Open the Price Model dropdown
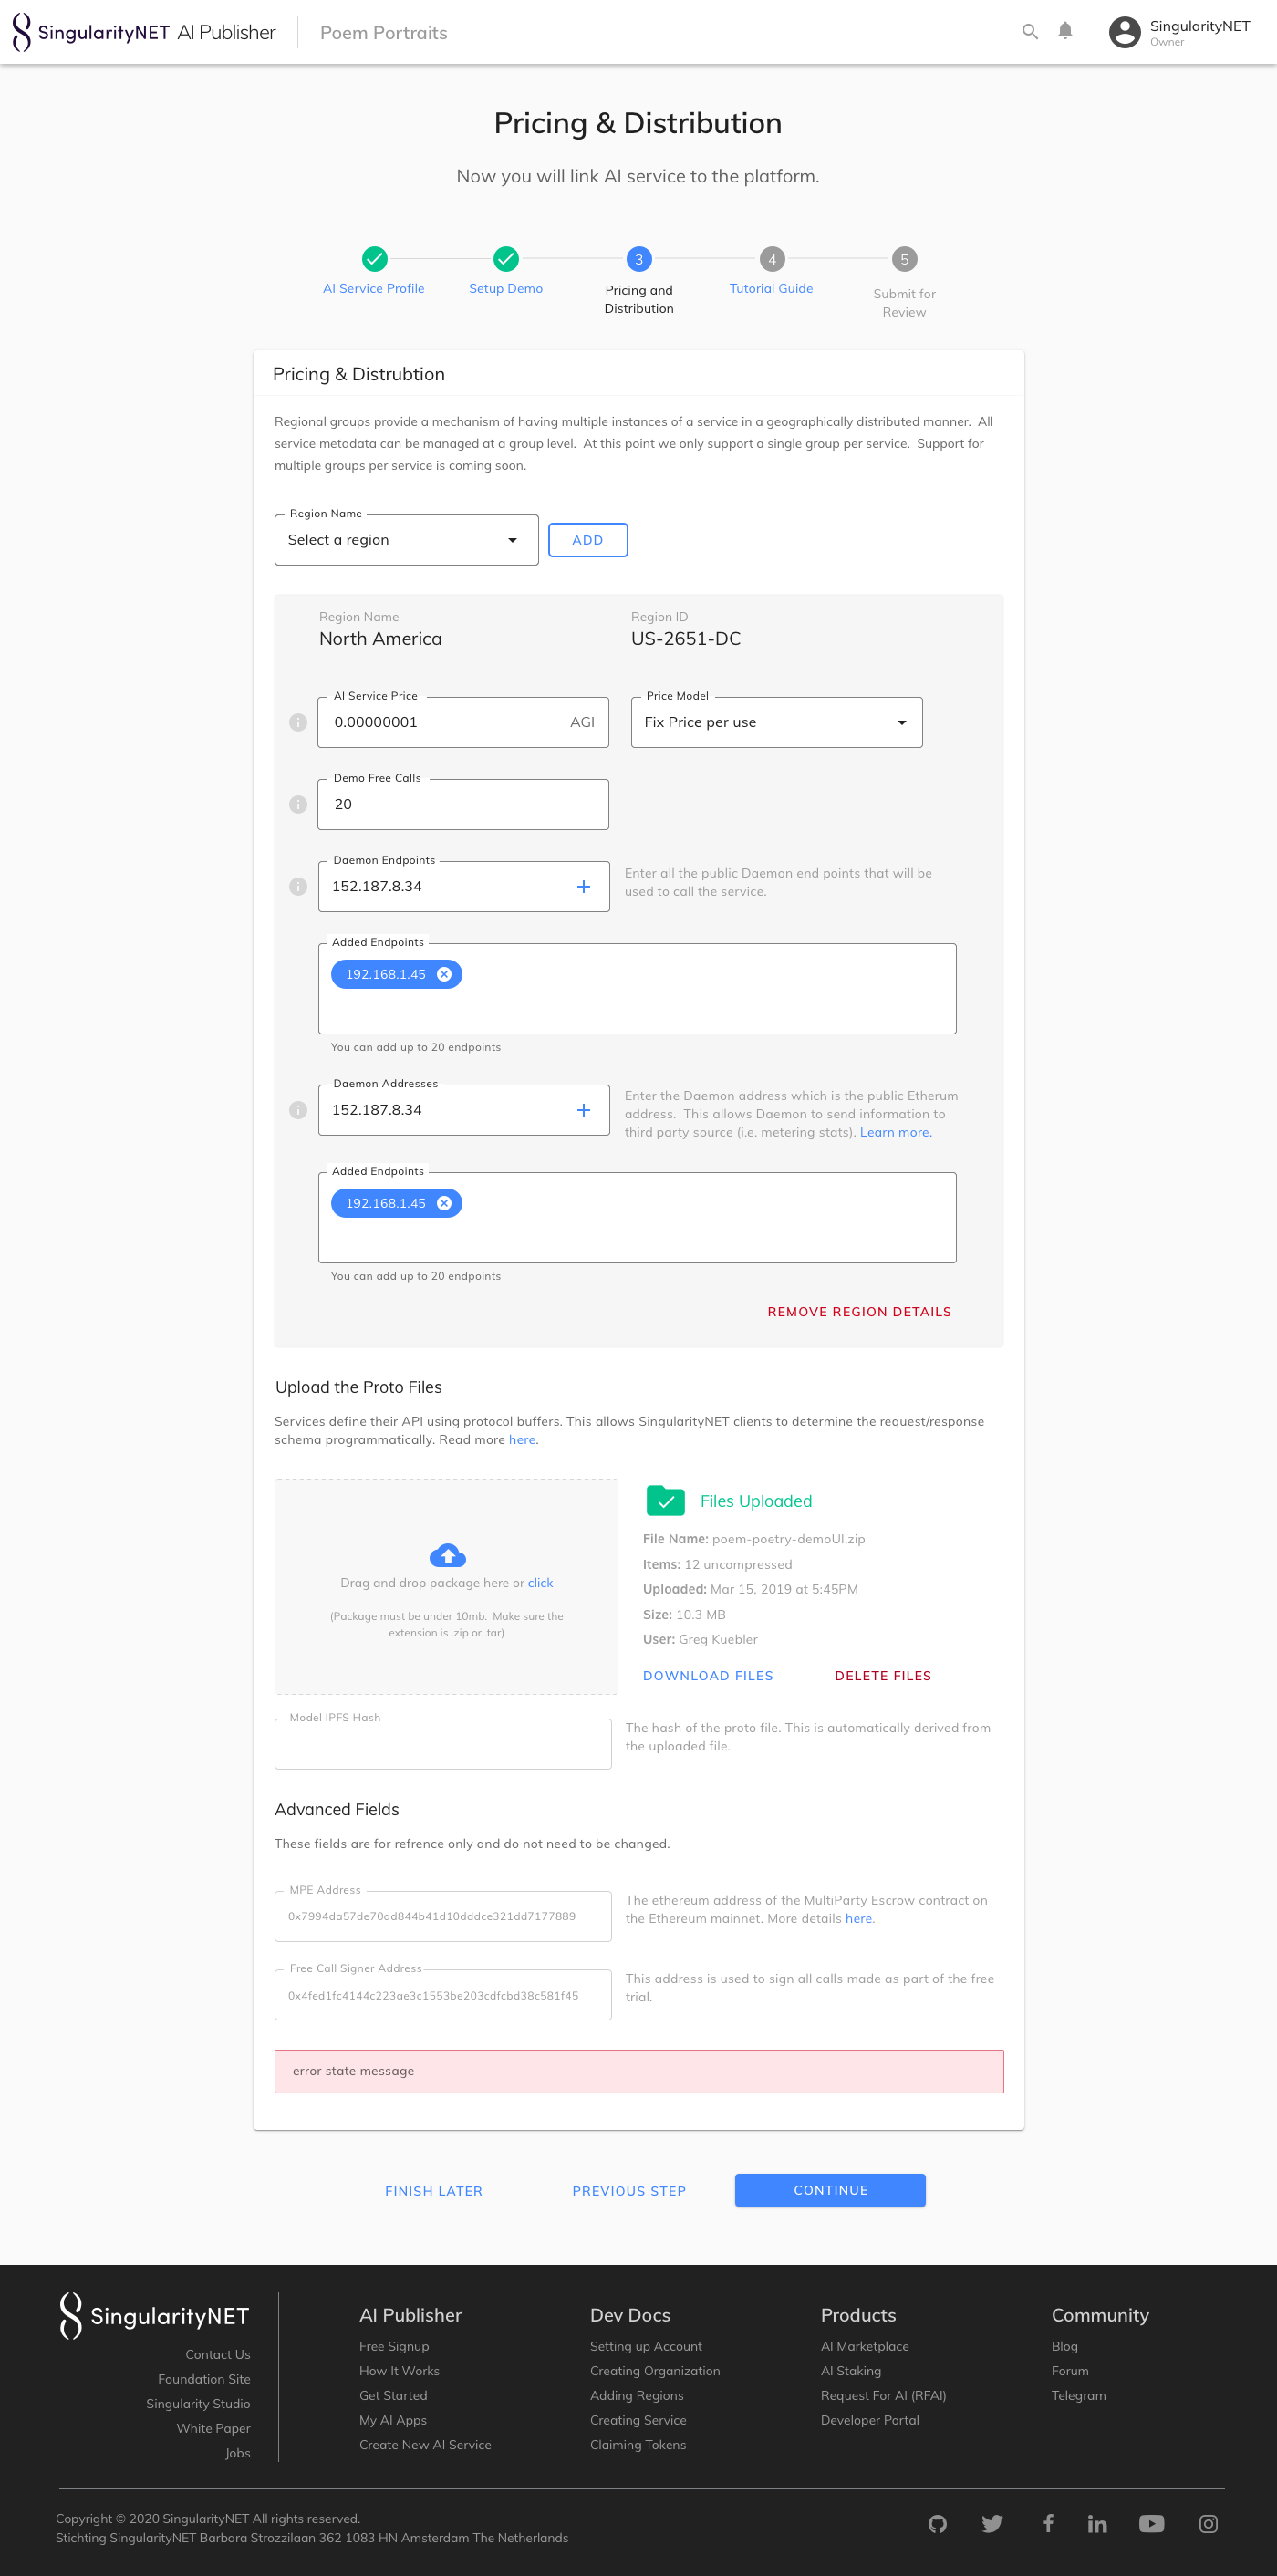 [776, 722]
